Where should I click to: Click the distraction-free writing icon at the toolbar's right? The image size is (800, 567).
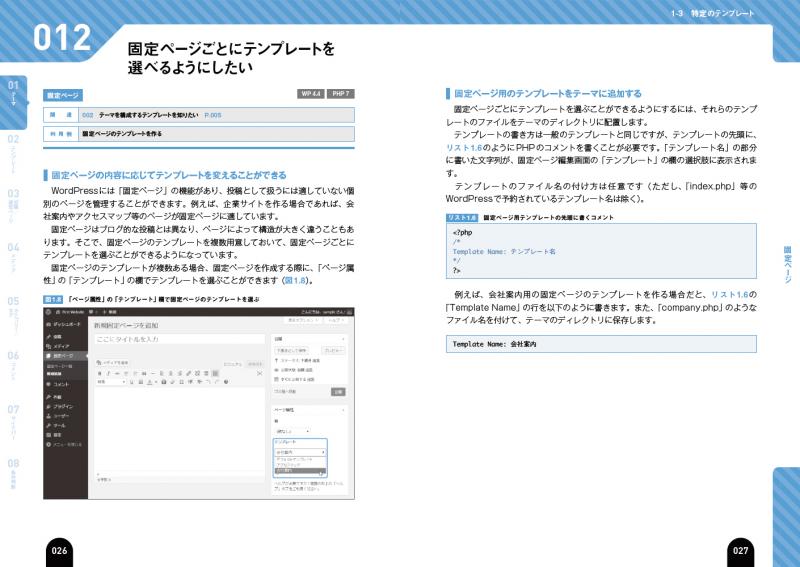[260, 374]
